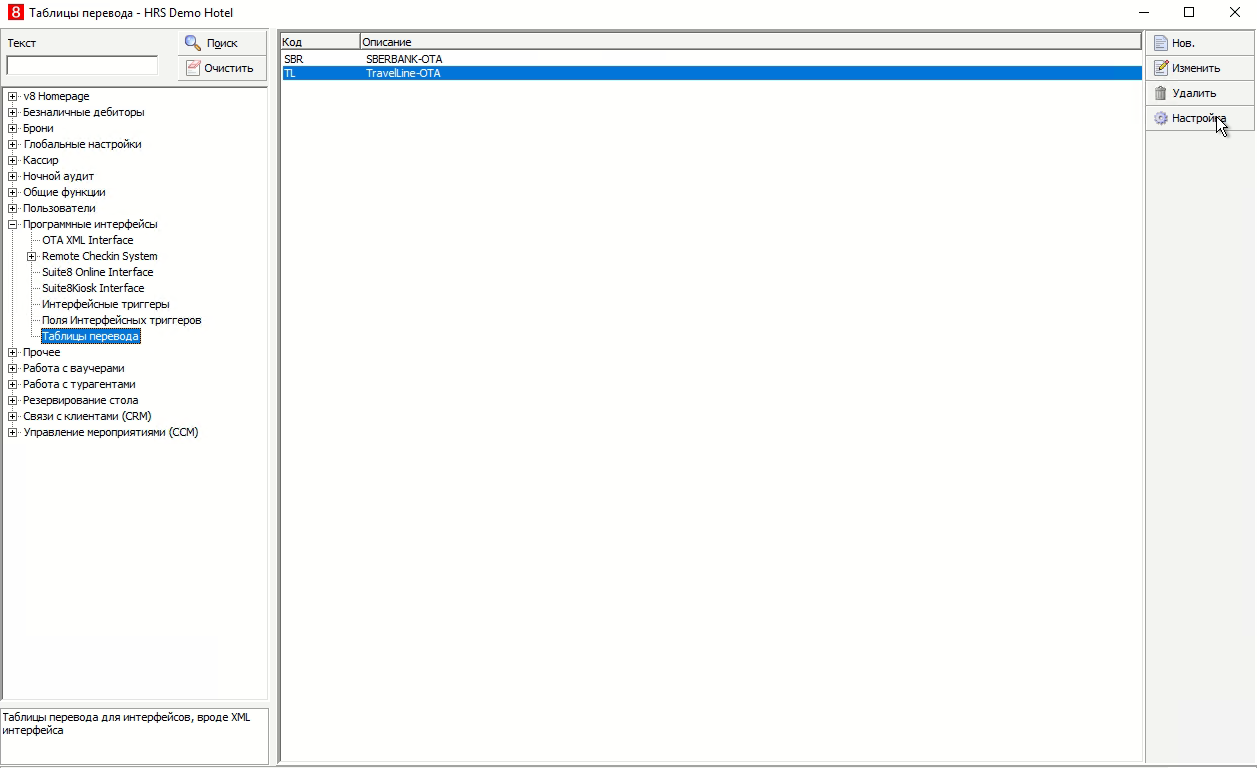Image resolution: width=1257 pixels, height=768 pixels.
Task: Select Работа с турагентами label
Action: pos(79,384)
